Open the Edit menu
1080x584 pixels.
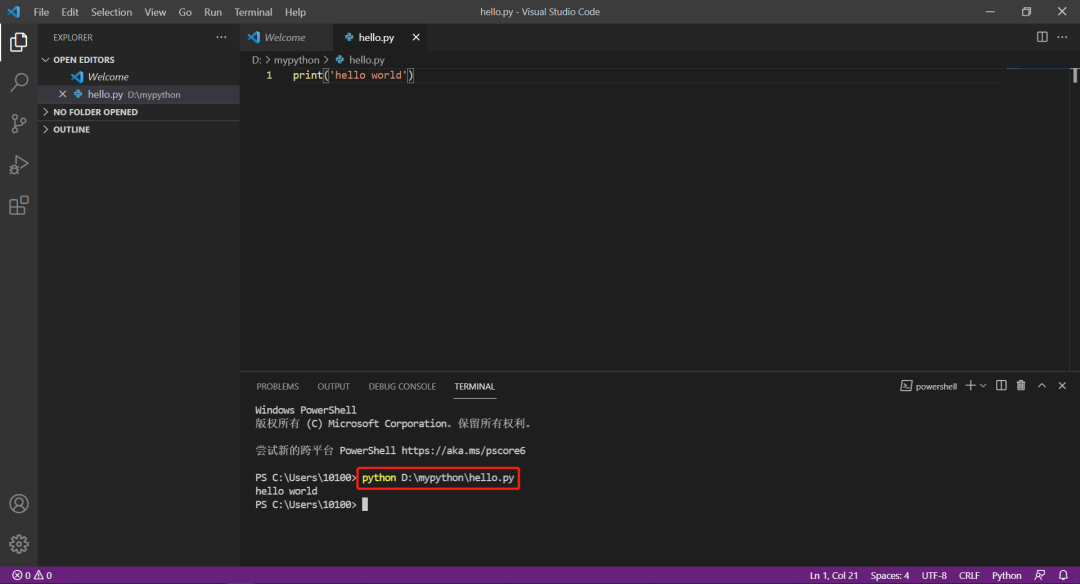(70, 12)
